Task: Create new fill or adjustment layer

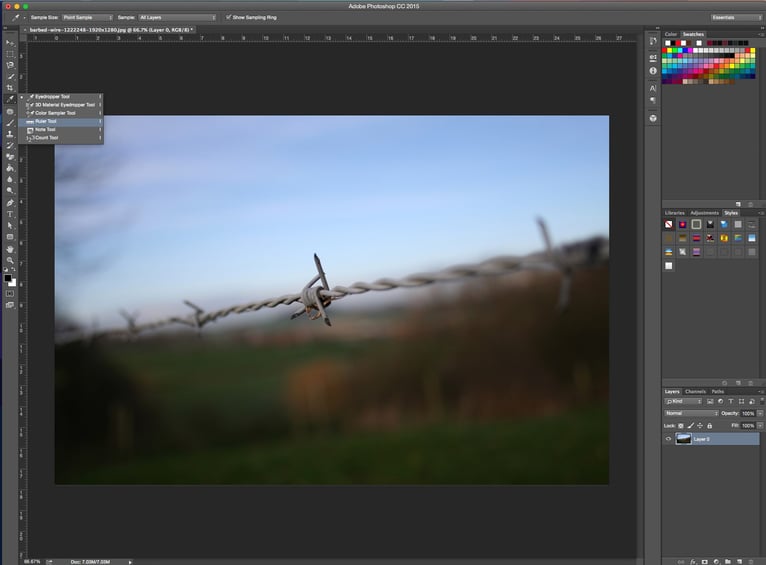Action: (x=716, y=562)
